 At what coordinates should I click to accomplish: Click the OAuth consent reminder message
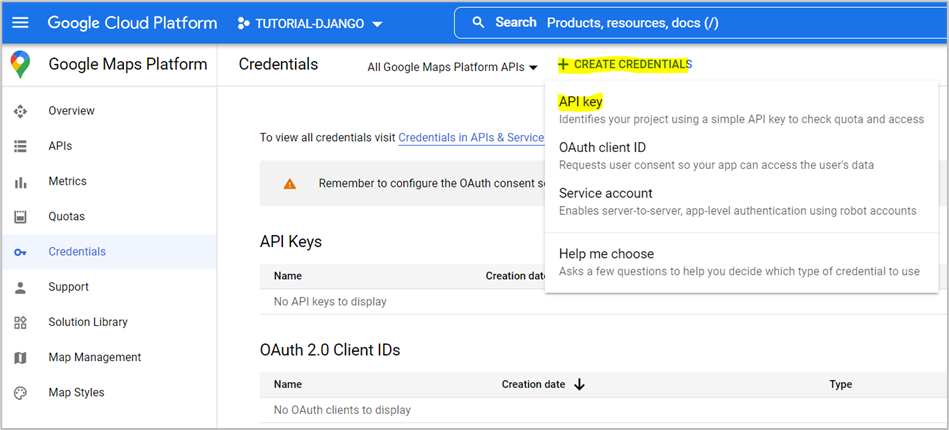(431, 184)
